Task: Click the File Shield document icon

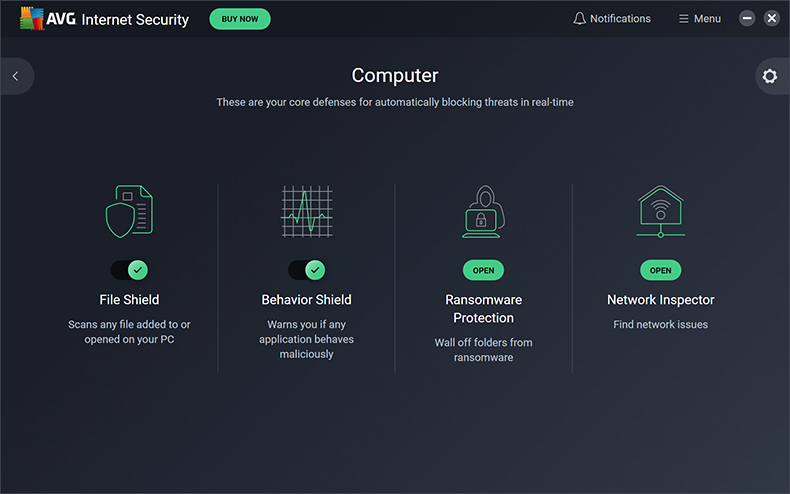Action: [129, 211]
